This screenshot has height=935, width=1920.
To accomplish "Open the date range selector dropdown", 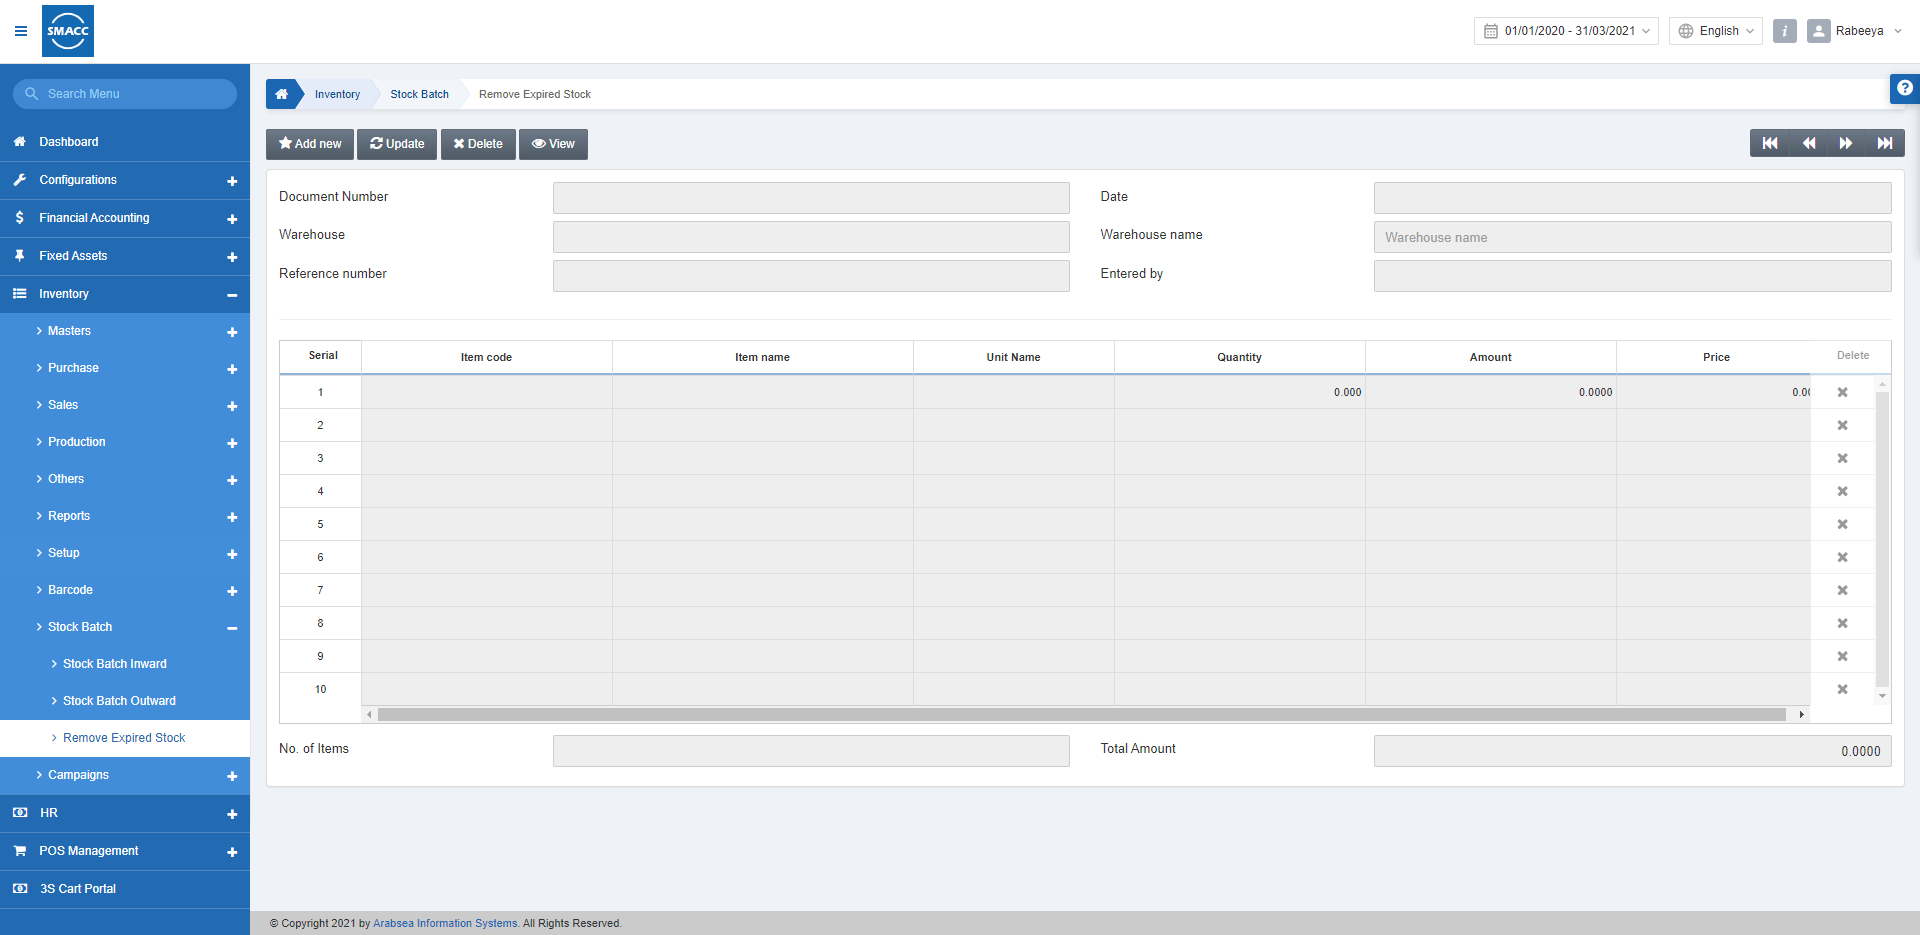I will [1565, 31].
